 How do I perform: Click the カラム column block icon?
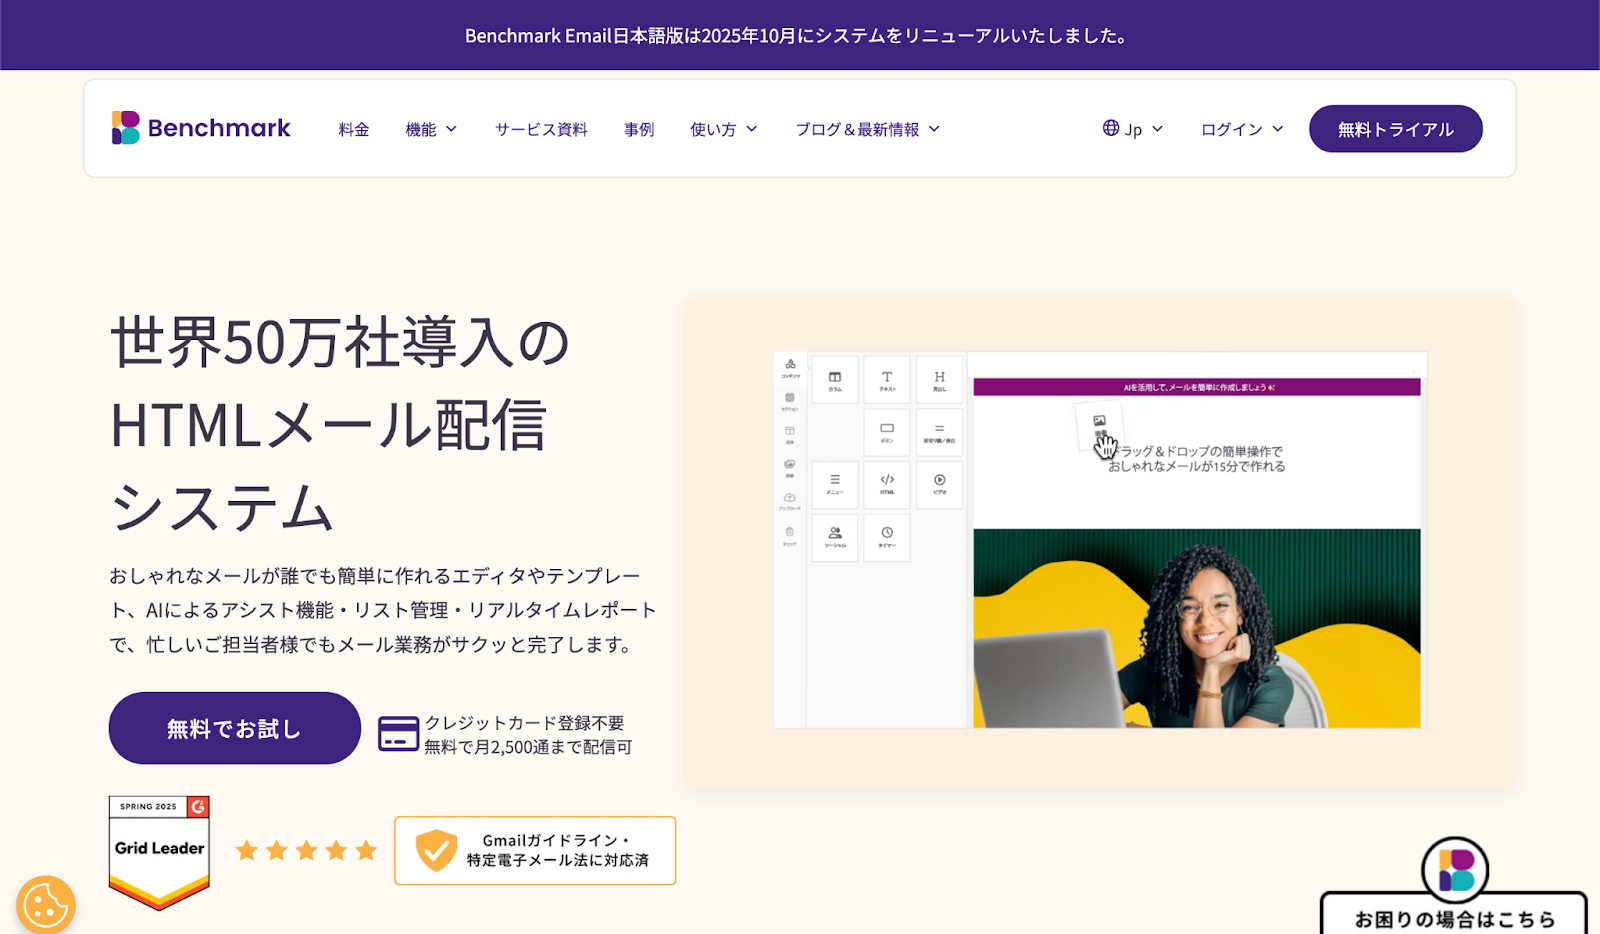coord(835,379)
